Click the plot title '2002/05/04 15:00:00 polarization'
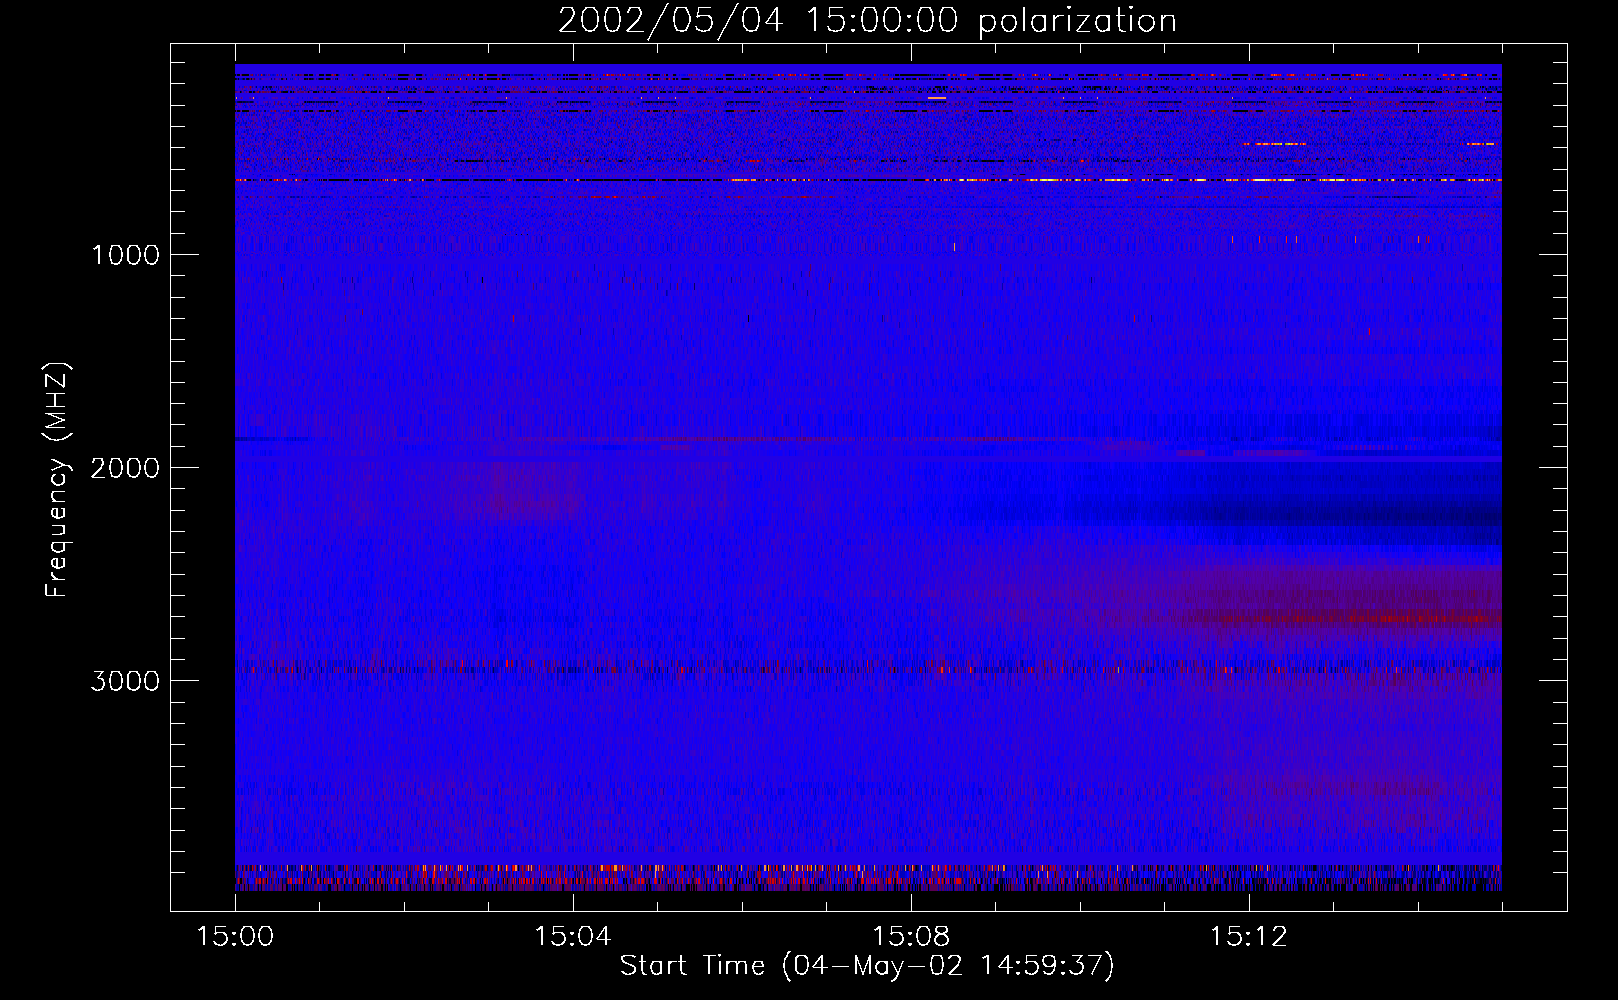This screenshot has width=1618, height=1000. click(867, 21)
